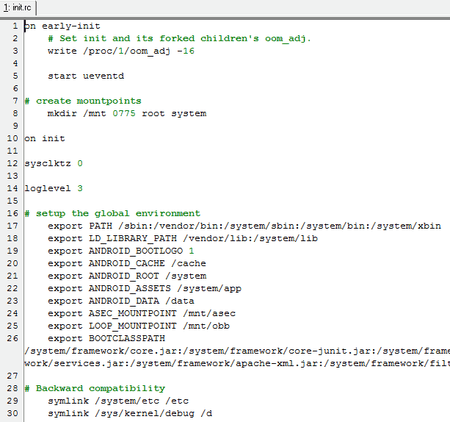Click the 'on init' line
This screenshot has height=422, width=450.
pyautogui.click(x=45, y=138)
